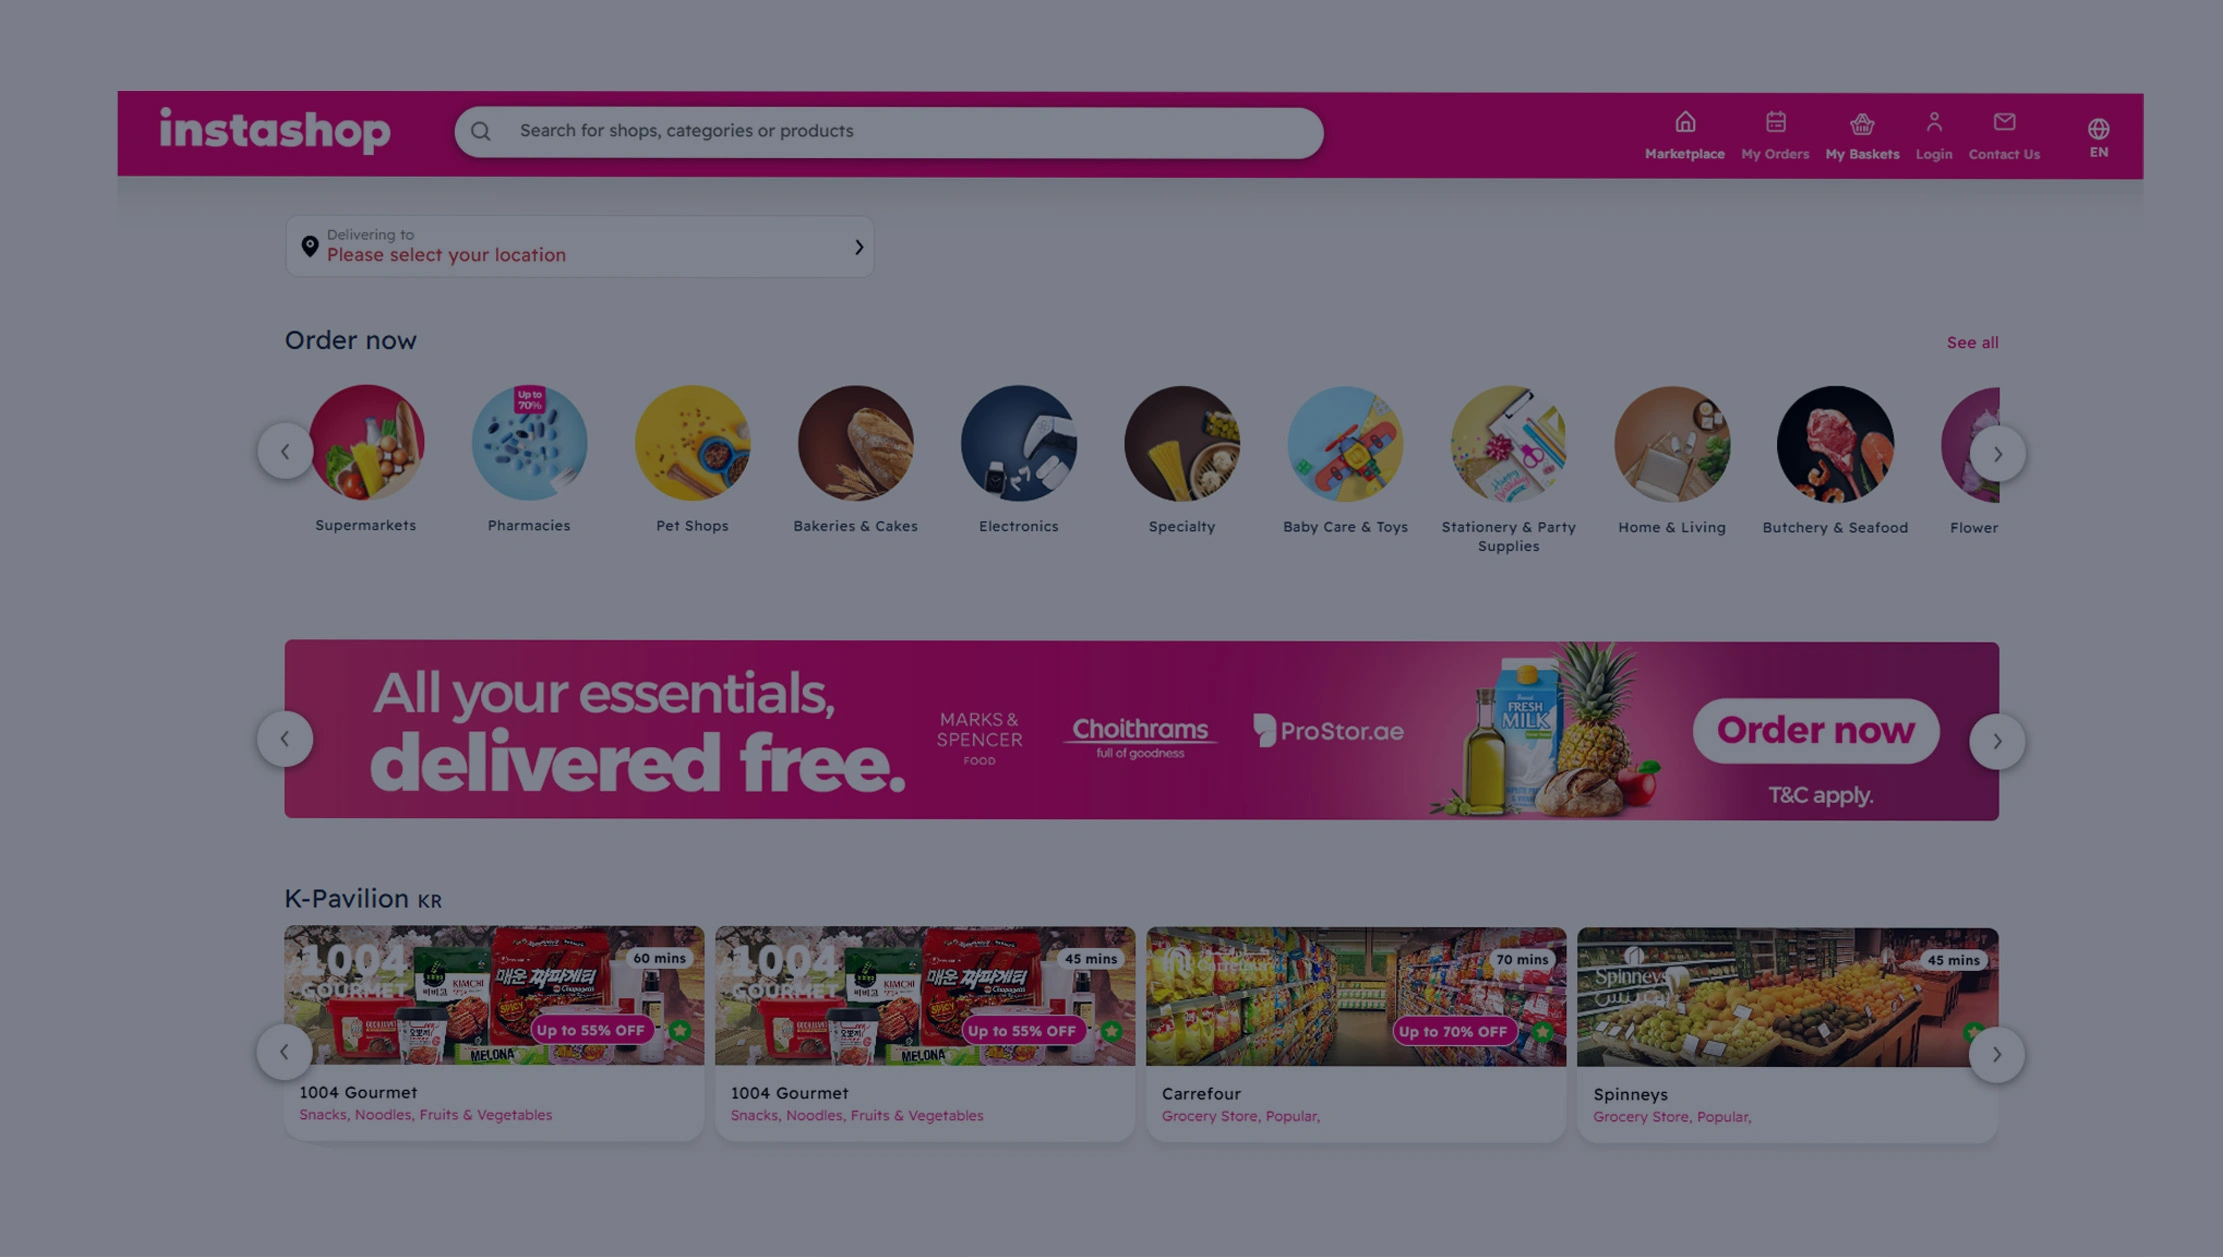Image resolution: width=2223 pixels, height=1257 pixels.
Task: Show previous categories in Order now carousel
Action: pyautogui.click(x=285, y=451)
